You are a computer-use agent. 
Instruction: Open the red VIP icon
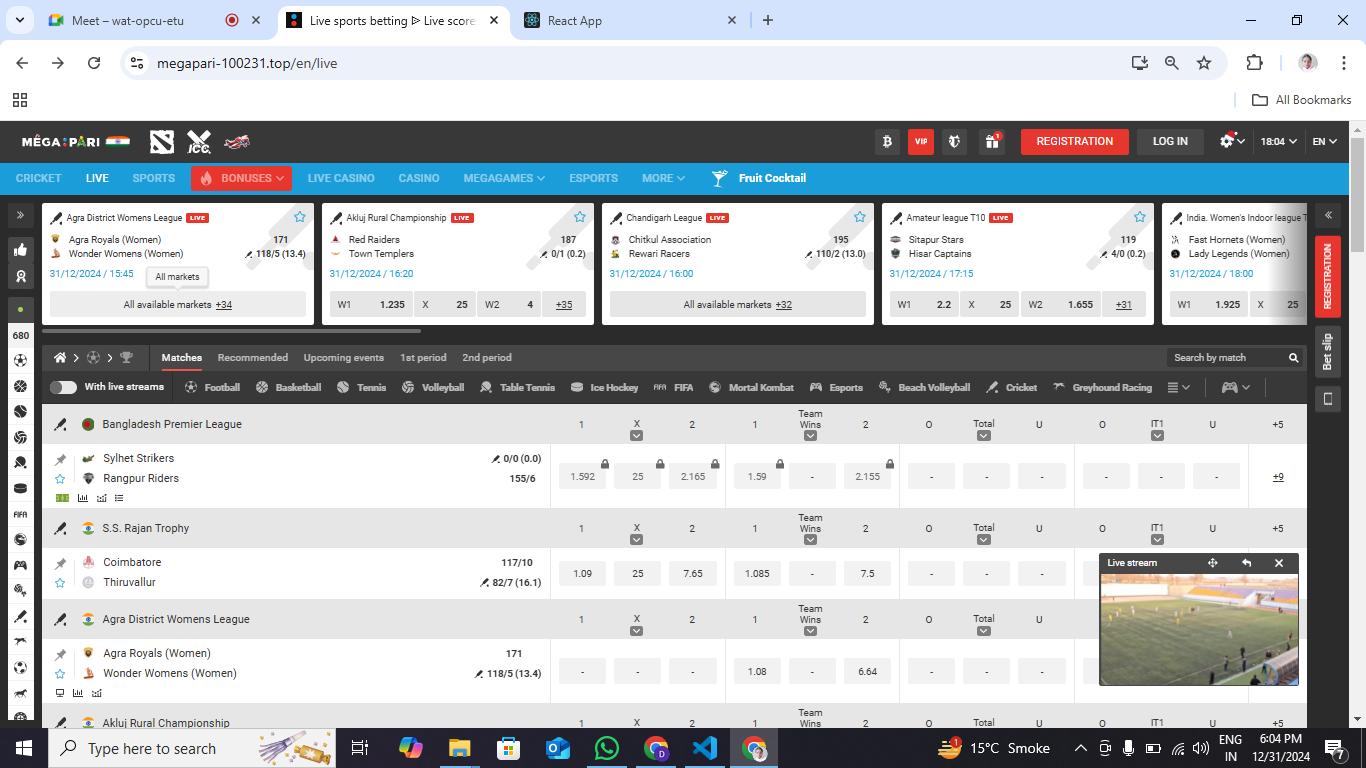click(921, 142)
